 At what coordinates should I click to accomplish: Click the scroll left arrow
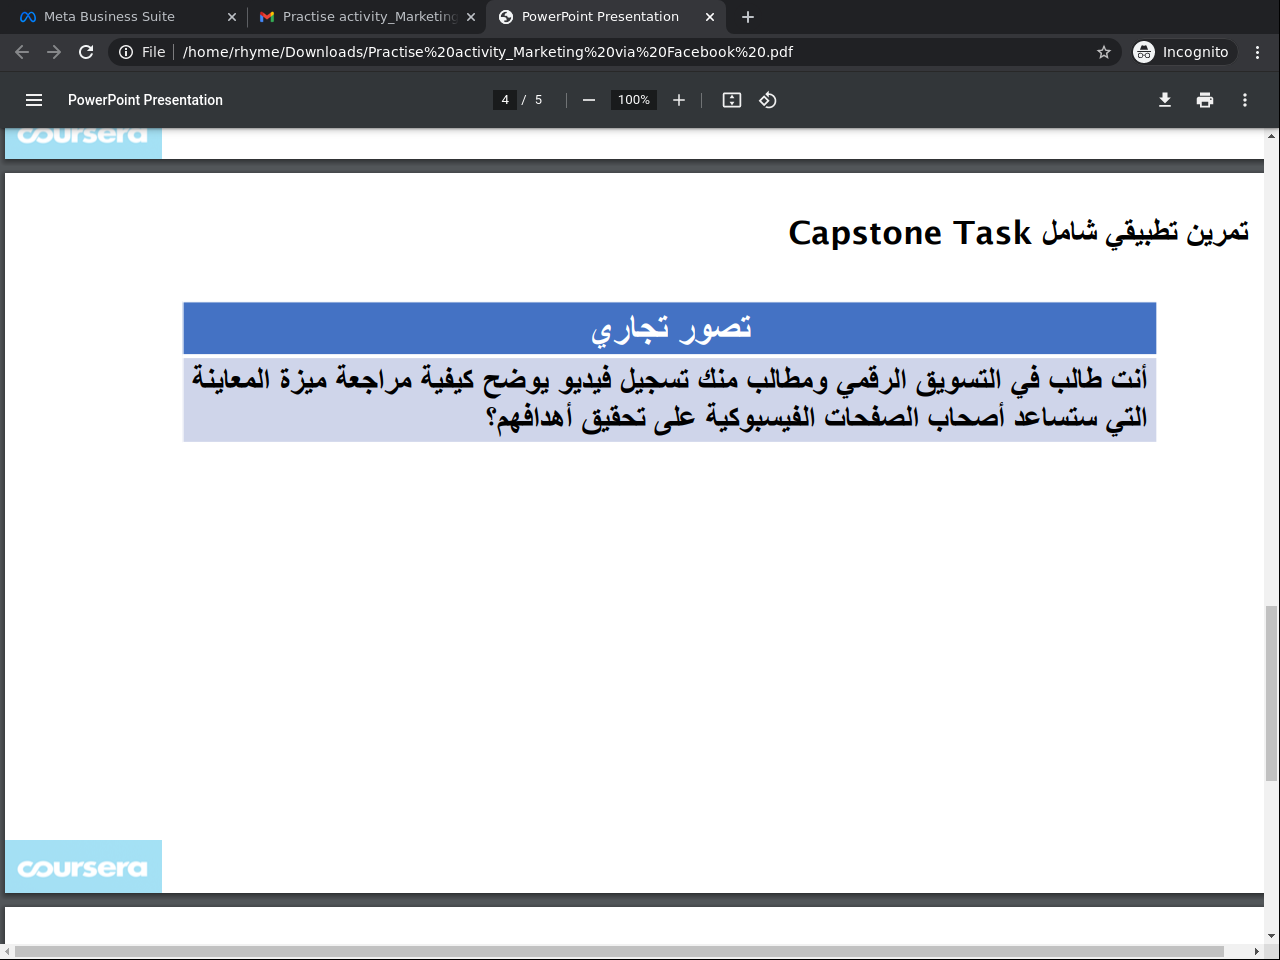8,951
